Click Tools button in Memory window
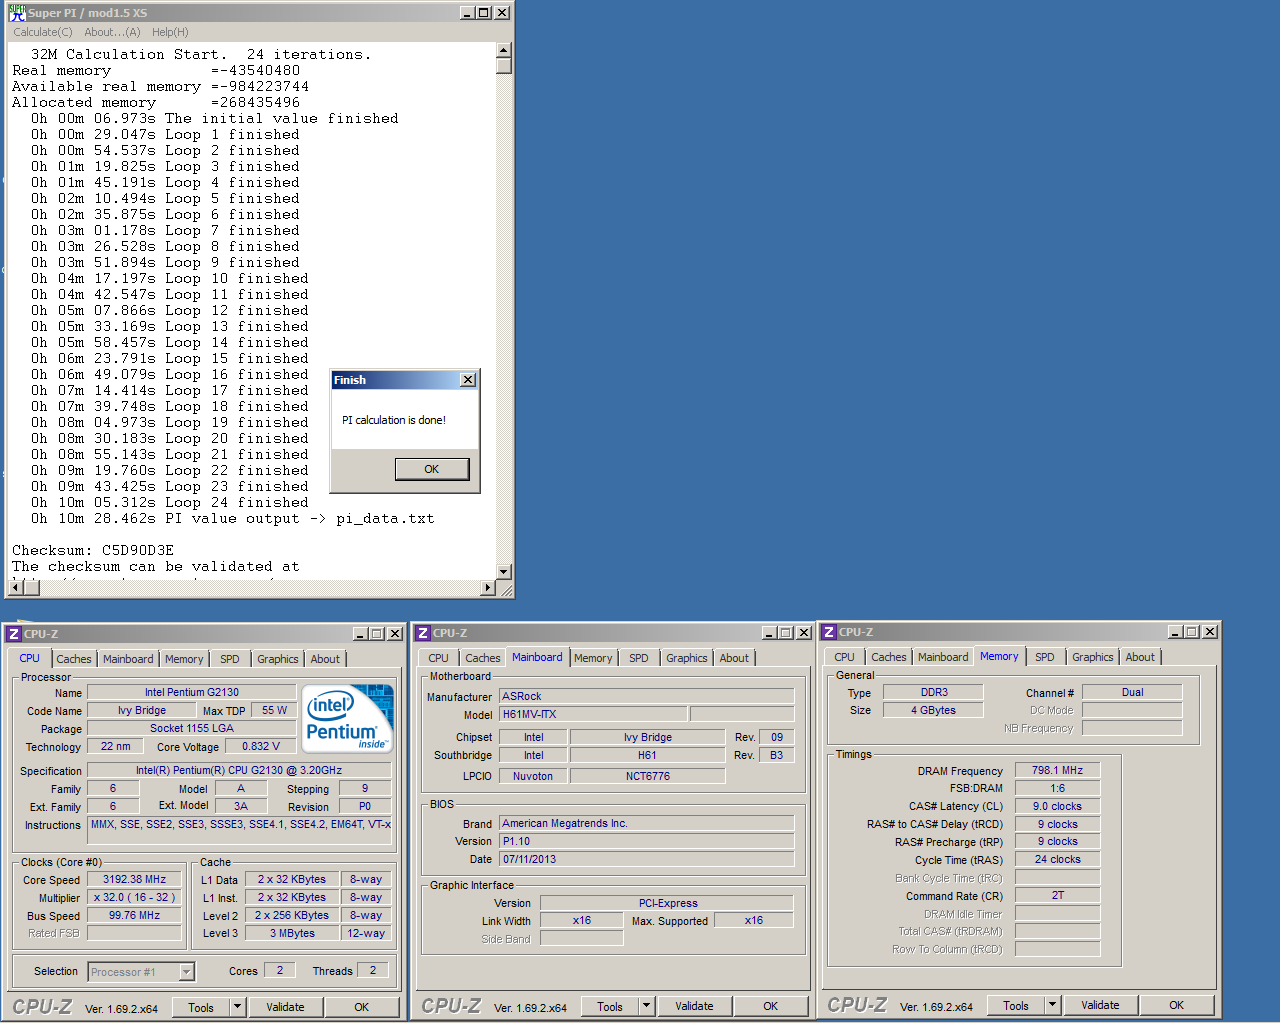 click(1016, 1005)
